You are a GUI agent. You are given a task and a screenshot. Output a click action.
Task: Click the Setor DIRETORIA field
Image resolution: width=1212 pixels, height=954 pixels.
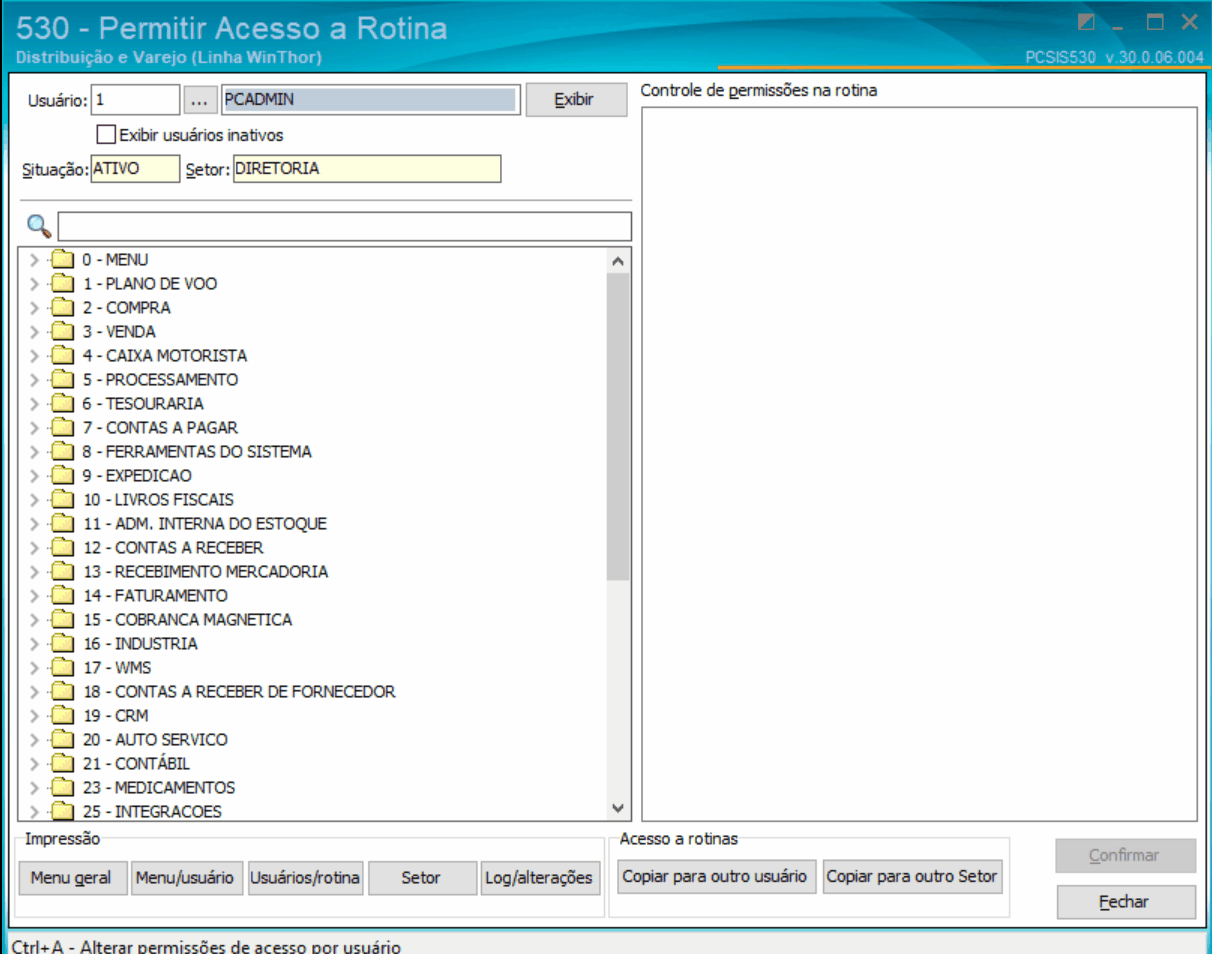point(367,169)
